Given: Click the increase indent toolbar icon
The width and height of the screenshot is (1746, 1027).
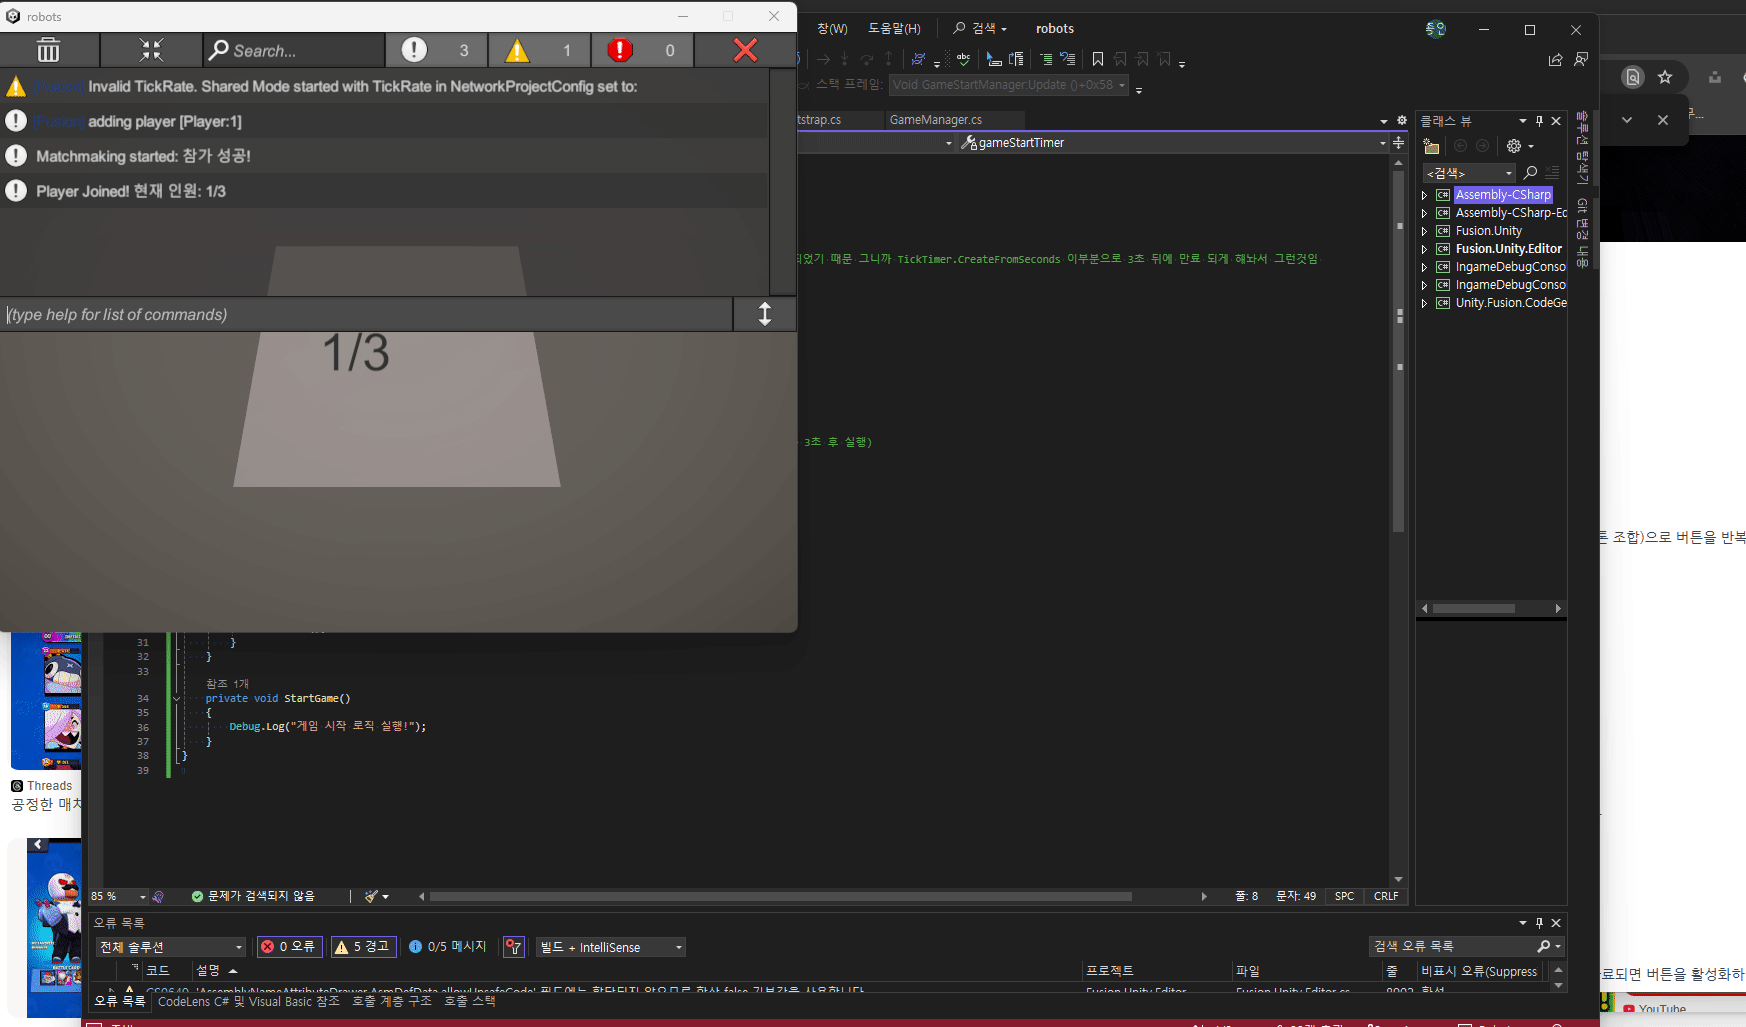Looking at the screenshot, I should point(1046,59).
